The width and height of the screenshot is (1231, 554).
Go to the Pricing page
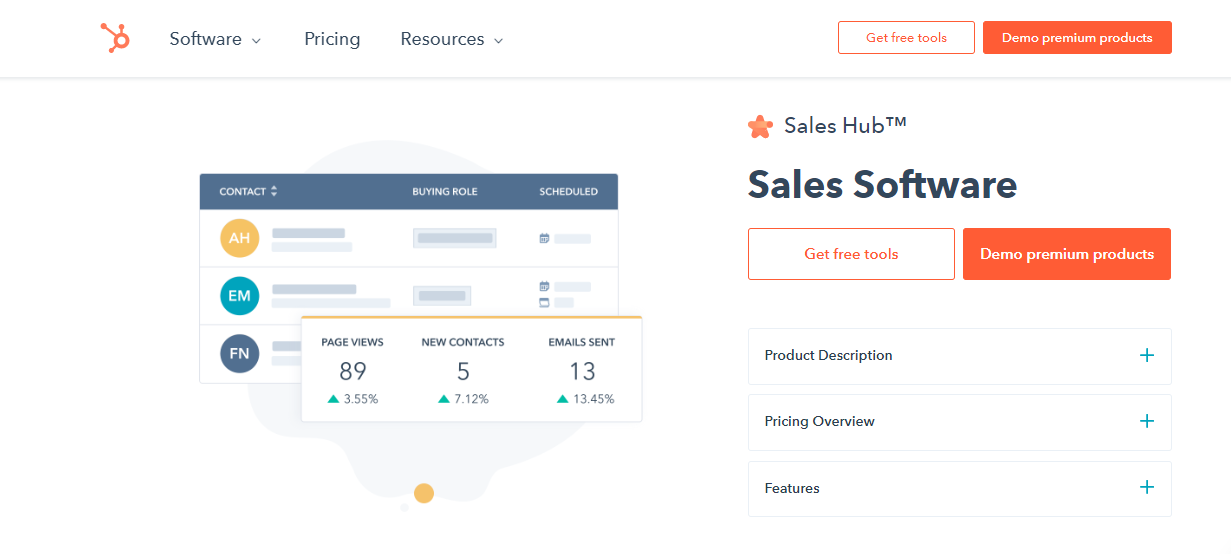332,39
